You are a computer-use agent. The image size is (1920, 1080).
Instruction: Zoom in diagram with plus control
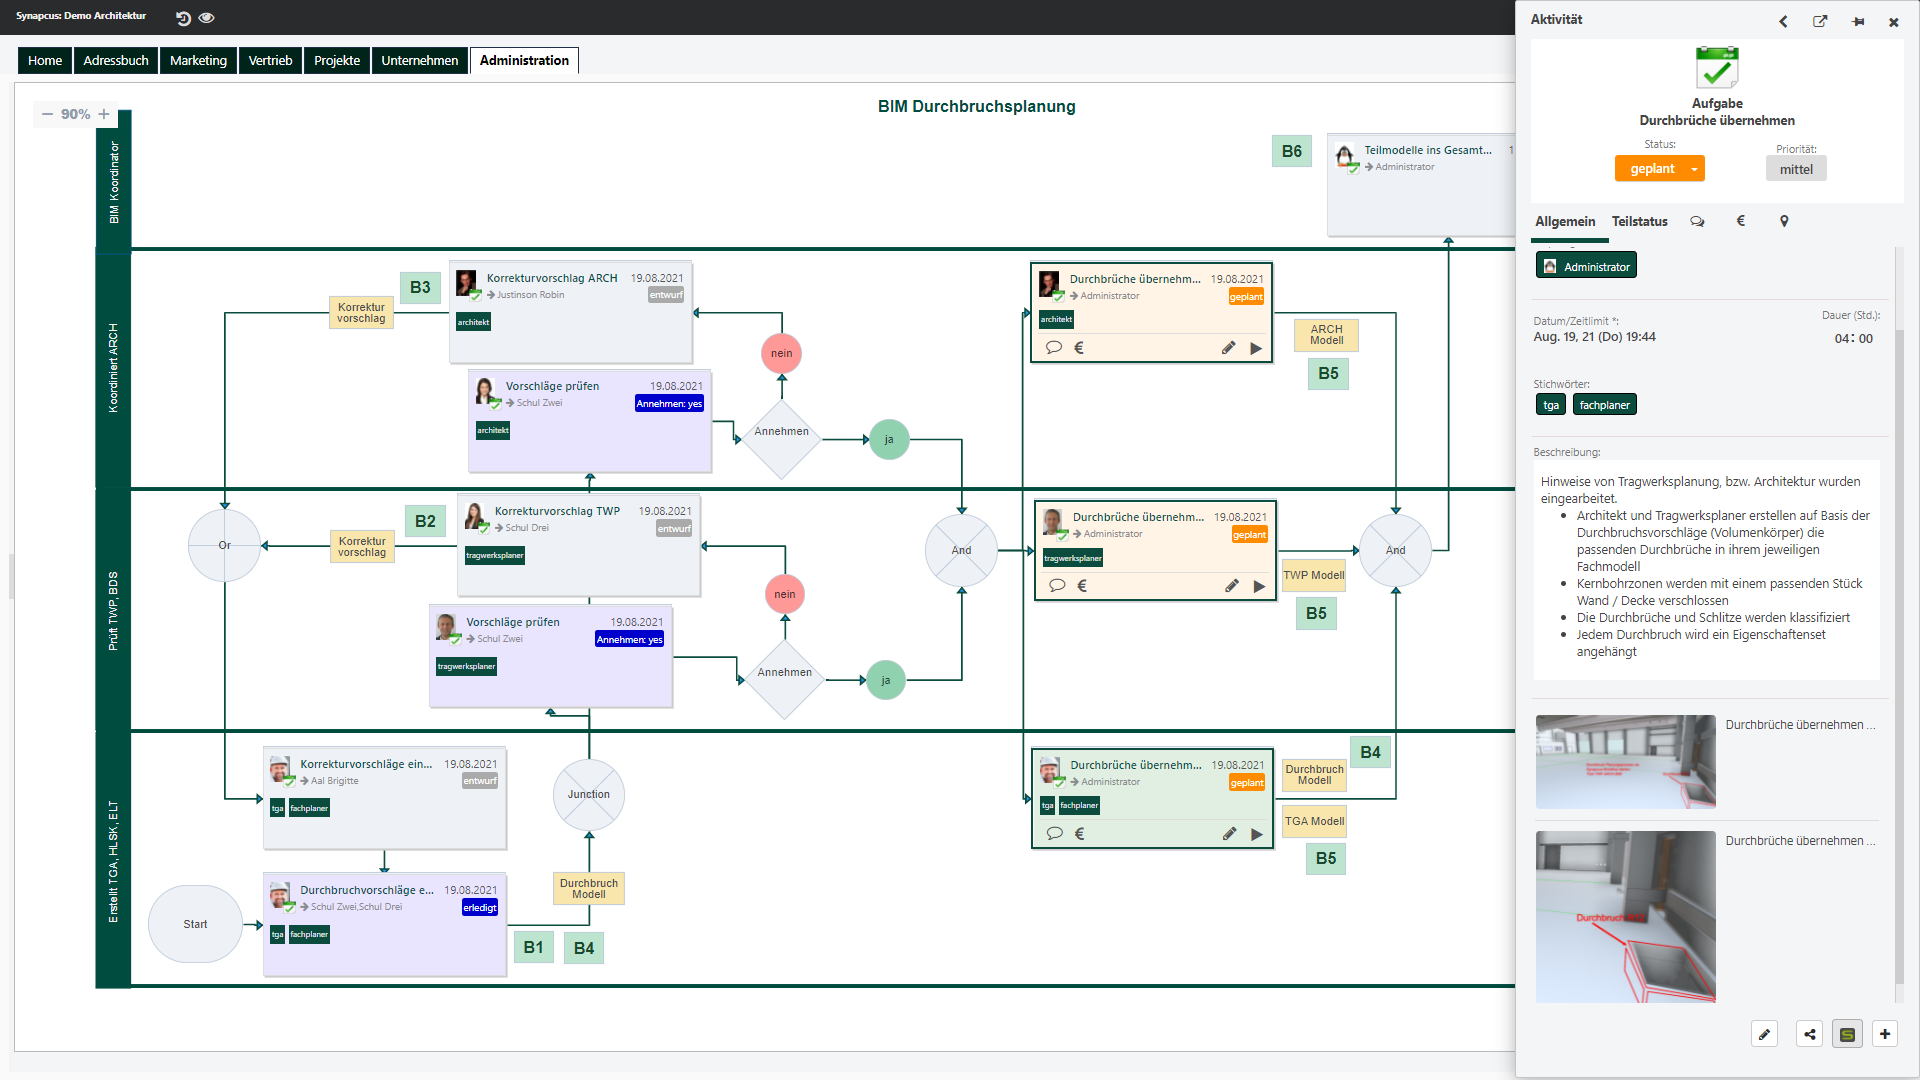tap(104, 114)
